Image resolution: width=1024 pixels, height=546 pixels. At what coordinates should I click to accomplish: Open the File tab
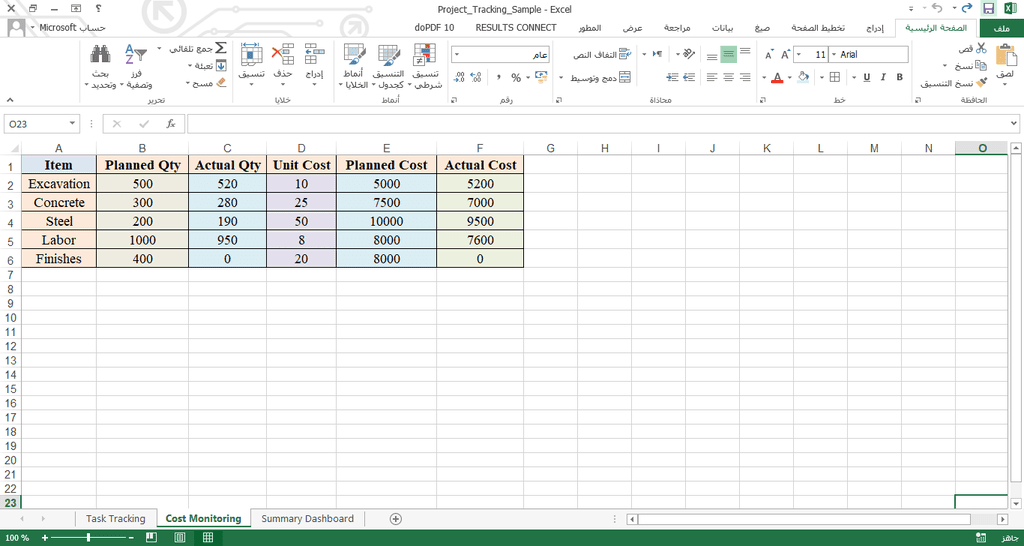point(1001,28)
